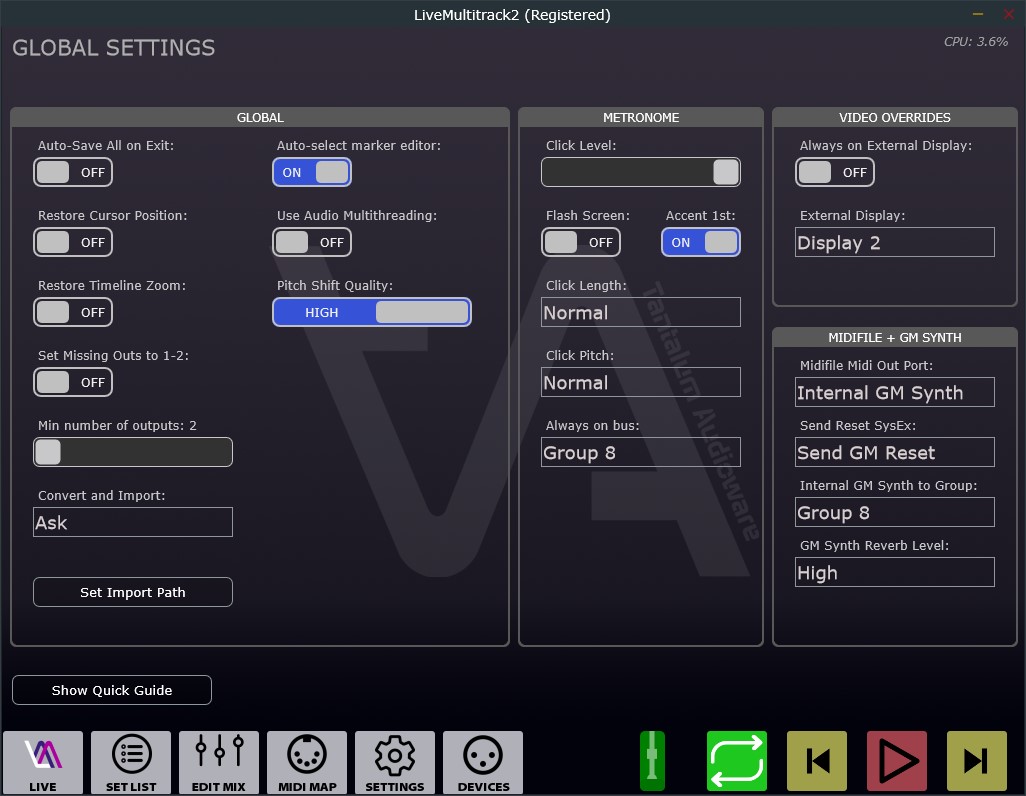
Task: Click the Set Import Path button
Action: (133, 592)
